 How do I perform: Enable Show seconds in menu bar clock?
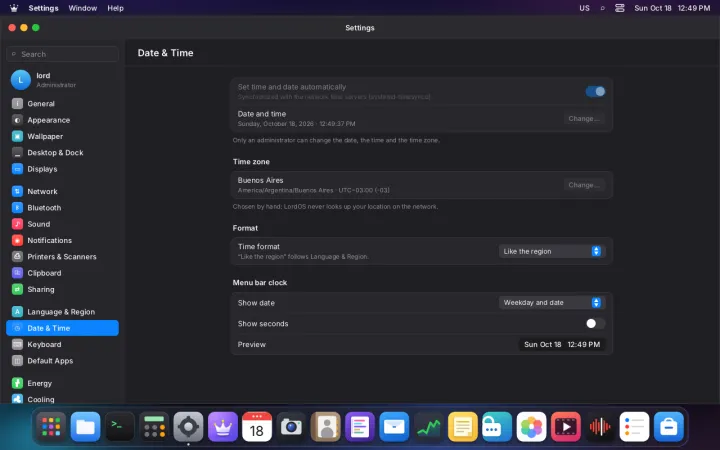(595, 324)
